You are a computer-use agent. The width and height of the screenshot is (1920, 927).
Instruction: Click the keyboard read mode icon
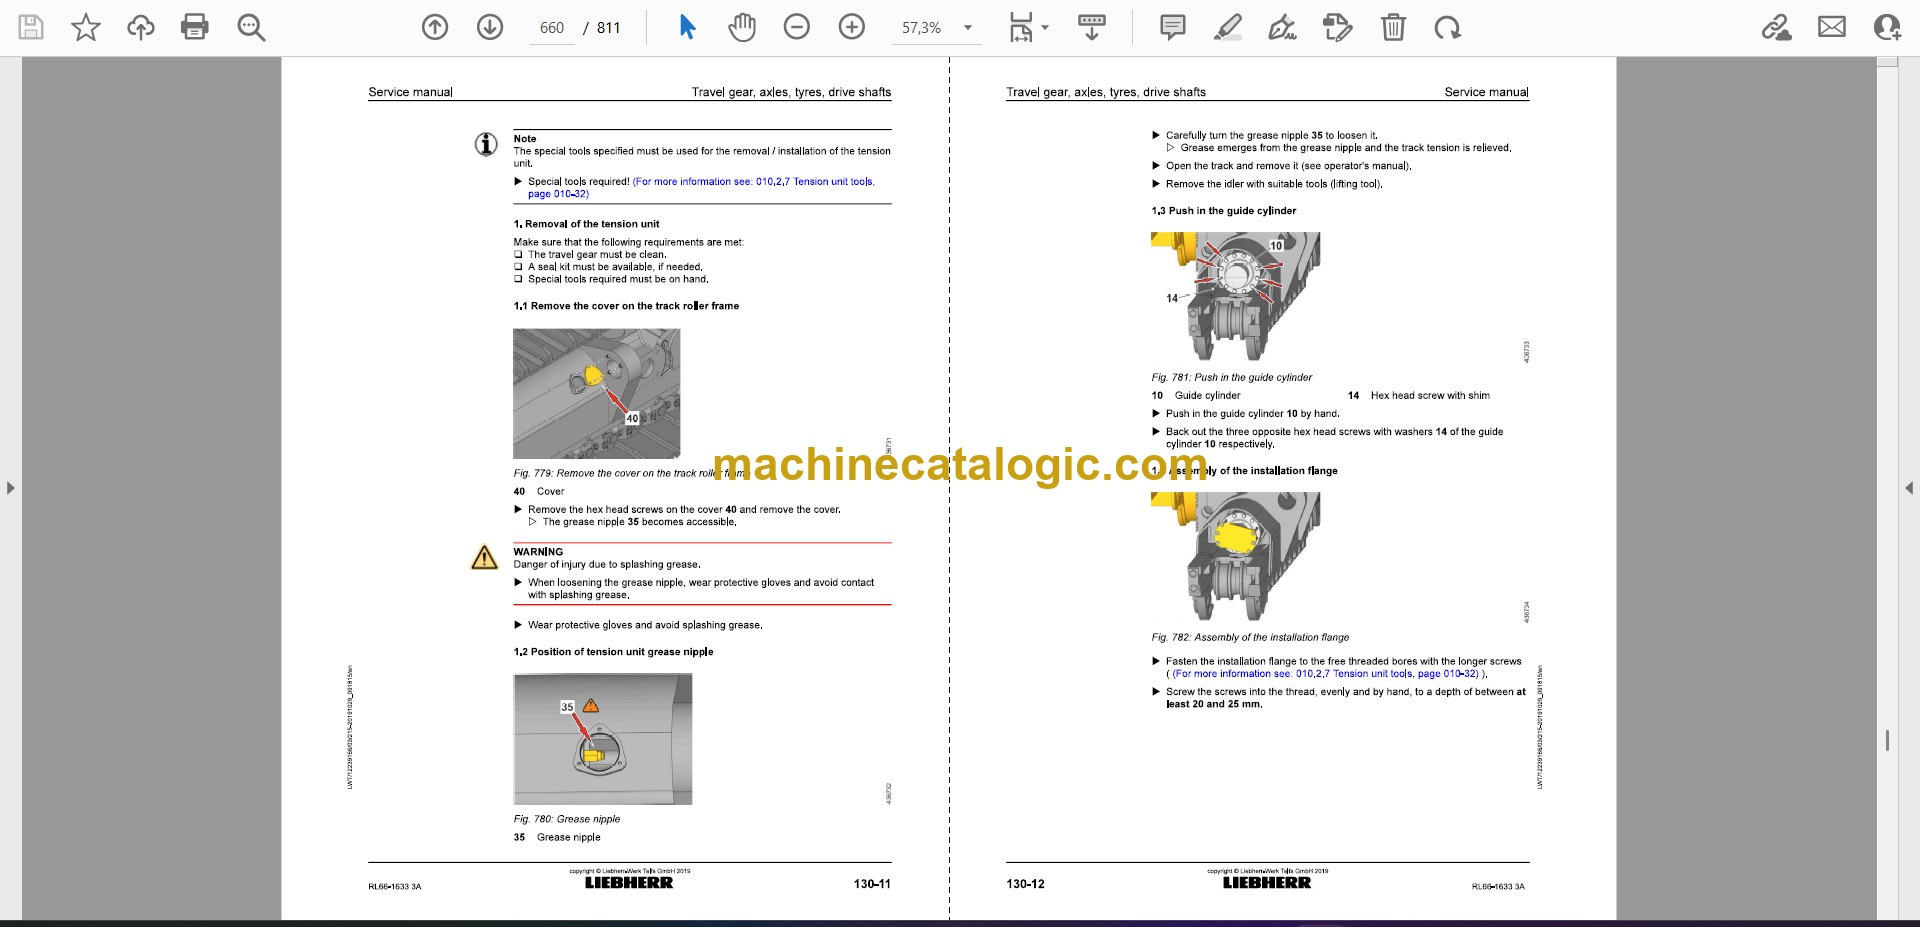(x=1092, y=27)
